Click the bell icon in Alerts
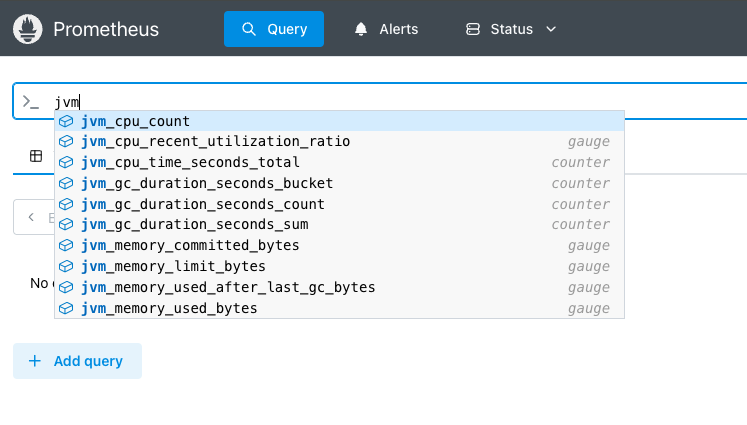Viewport: 747px width, 425px height. tap(361, 29)
